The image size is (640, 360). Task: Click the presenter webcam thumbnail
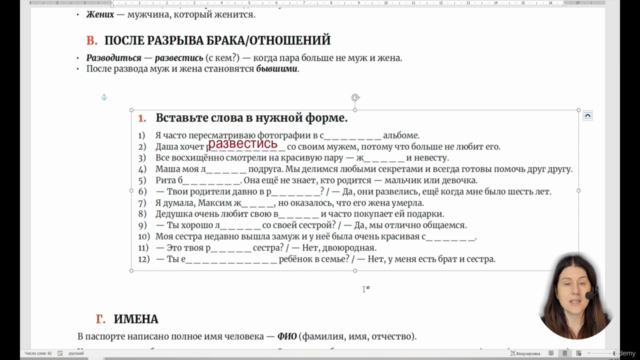576,296
